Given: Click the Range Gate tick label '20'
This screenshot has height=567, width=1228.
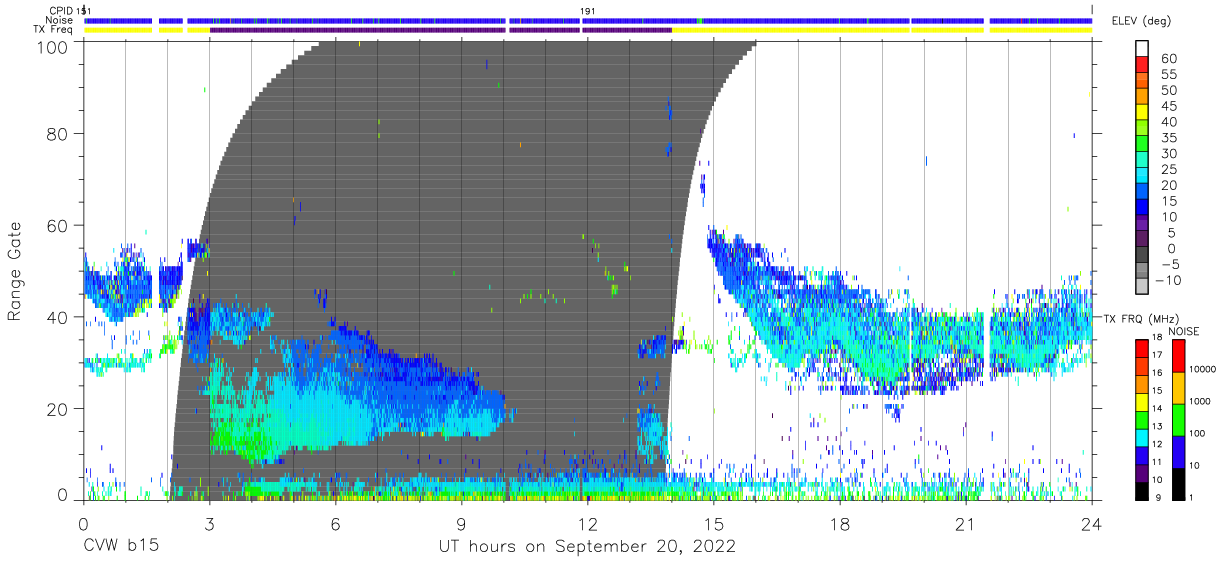Looking at the screenshot, I should click(x=58, y=409).
